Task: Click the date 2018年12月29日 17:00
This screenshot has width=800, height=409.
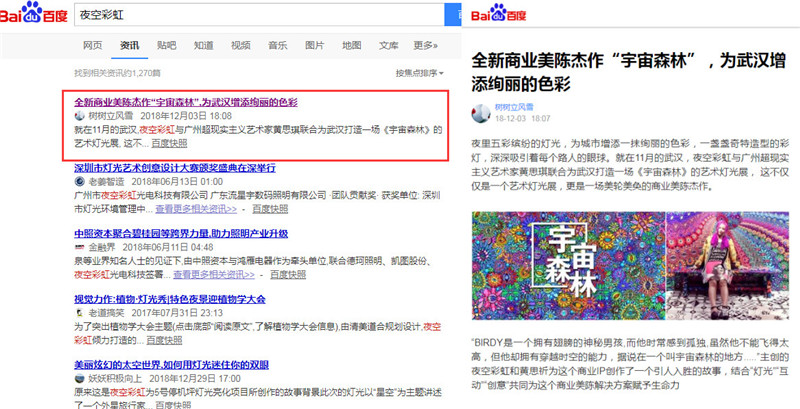Action: pos(195,379)
